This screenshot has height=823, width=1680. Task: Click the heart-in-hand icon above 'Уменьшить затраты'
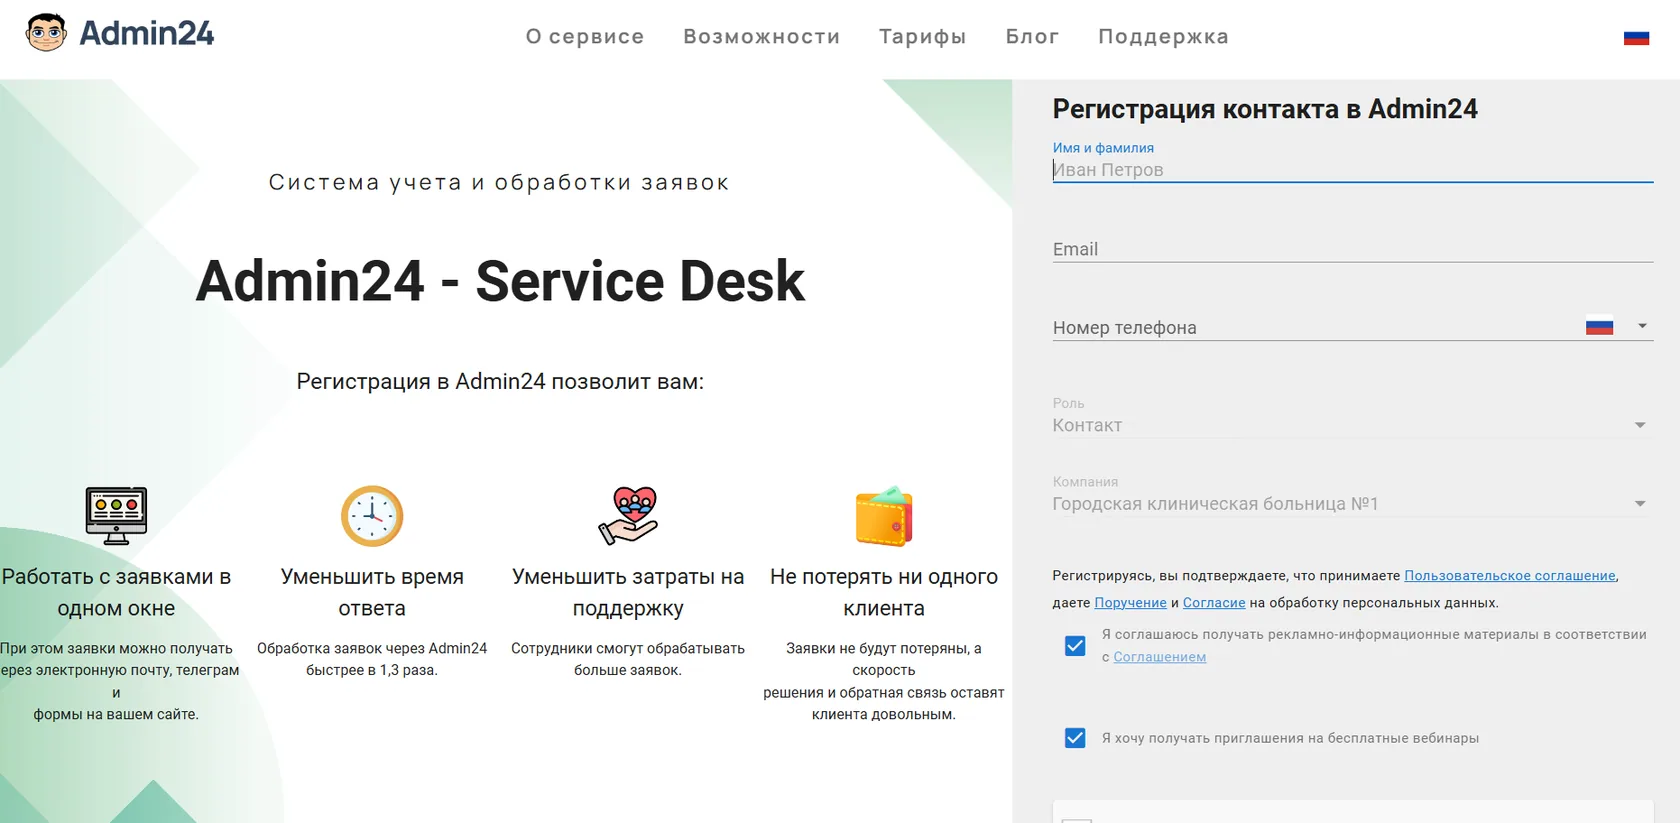pyautogui.click(x=628, y=516)
